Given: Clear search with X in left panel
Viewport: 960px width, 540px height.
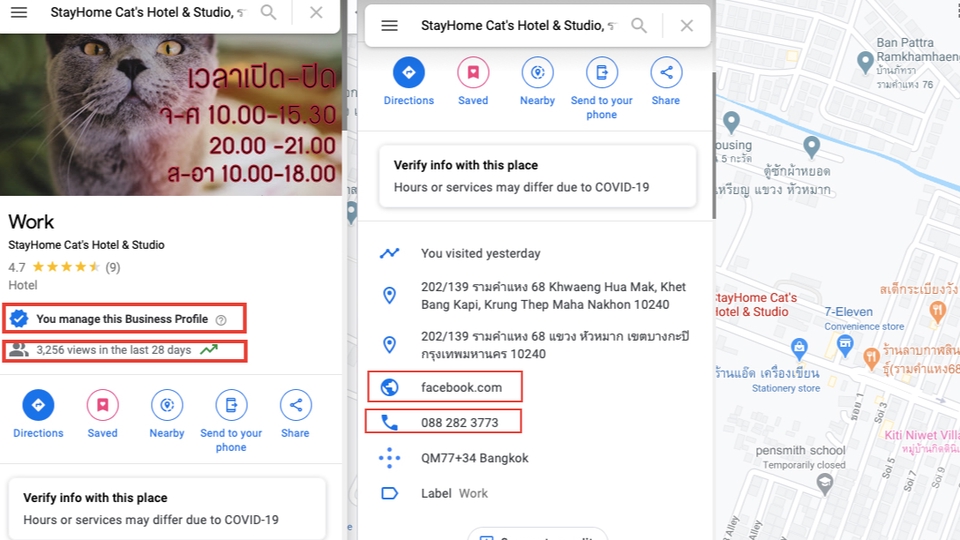Looking at the screenshot, I should [316, 12].
